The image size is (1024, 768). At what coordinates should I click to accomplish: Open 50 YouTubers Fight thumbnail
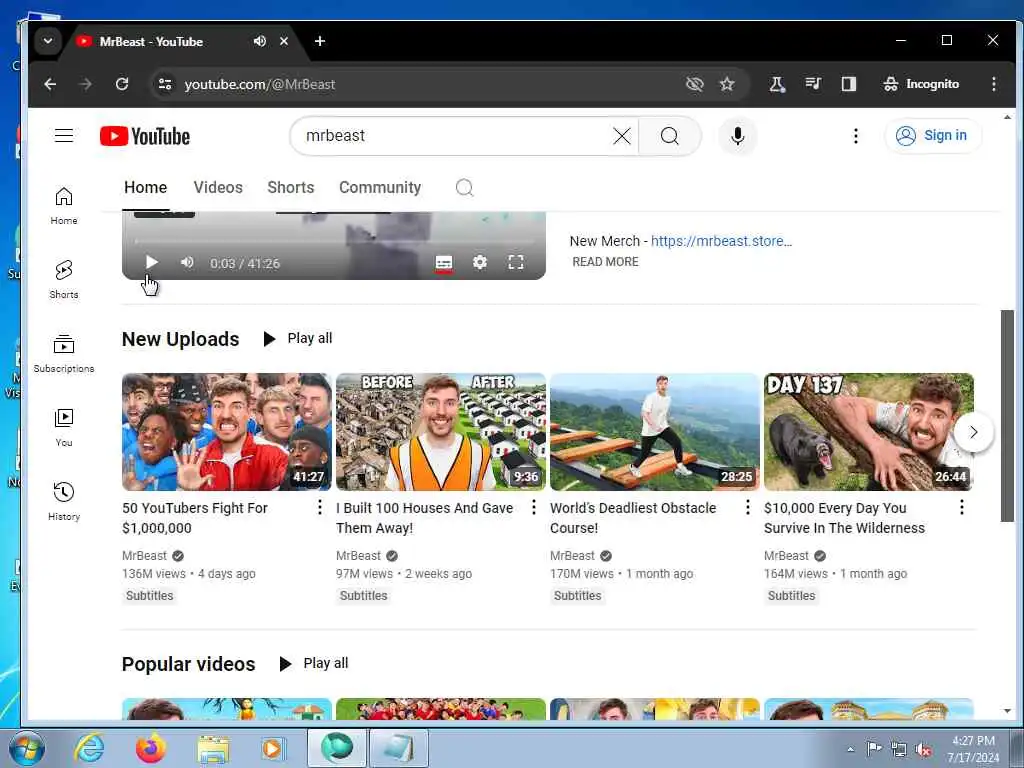tap(227, 432)
